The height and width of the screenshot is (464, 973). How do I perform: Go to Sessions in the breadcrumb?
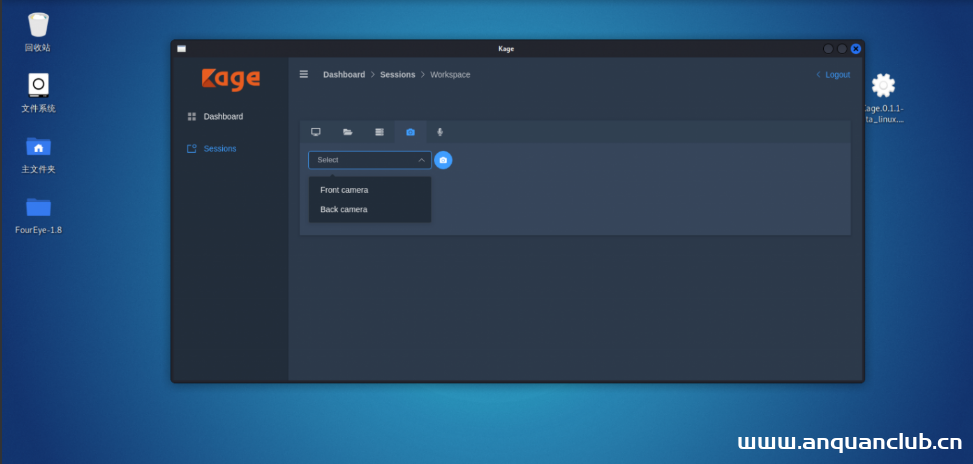coord(397,75)
